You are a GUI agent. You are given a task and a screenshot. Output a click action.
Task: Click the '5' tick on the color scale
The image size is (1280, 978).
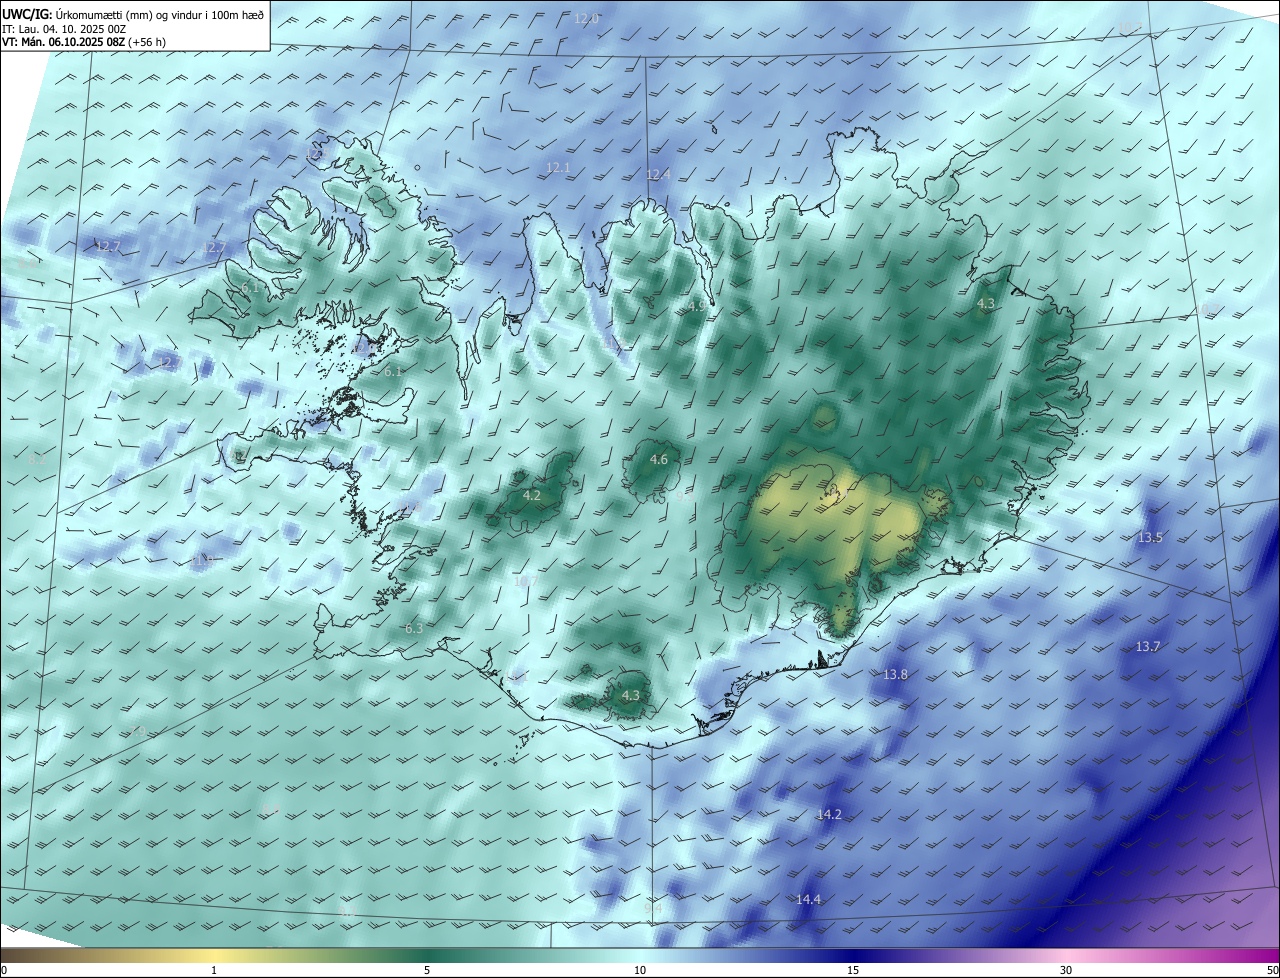[x=427, y=970]
